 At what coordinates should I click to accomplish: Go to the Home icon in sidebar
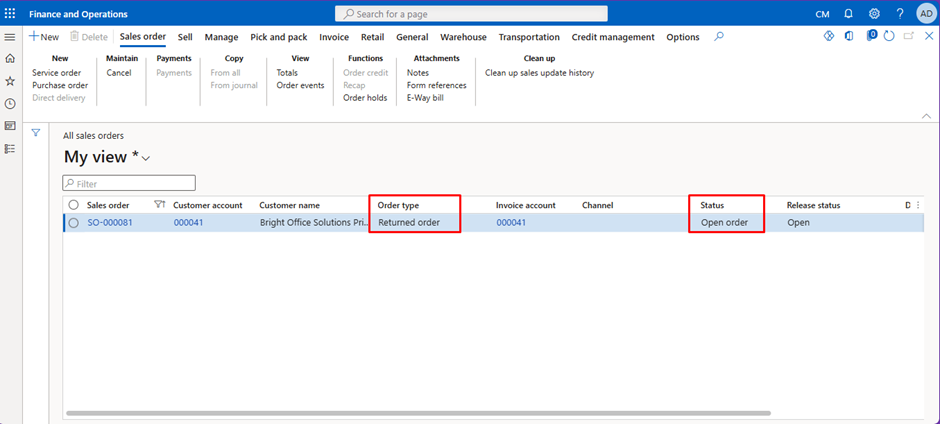click(x=10, y=59)
